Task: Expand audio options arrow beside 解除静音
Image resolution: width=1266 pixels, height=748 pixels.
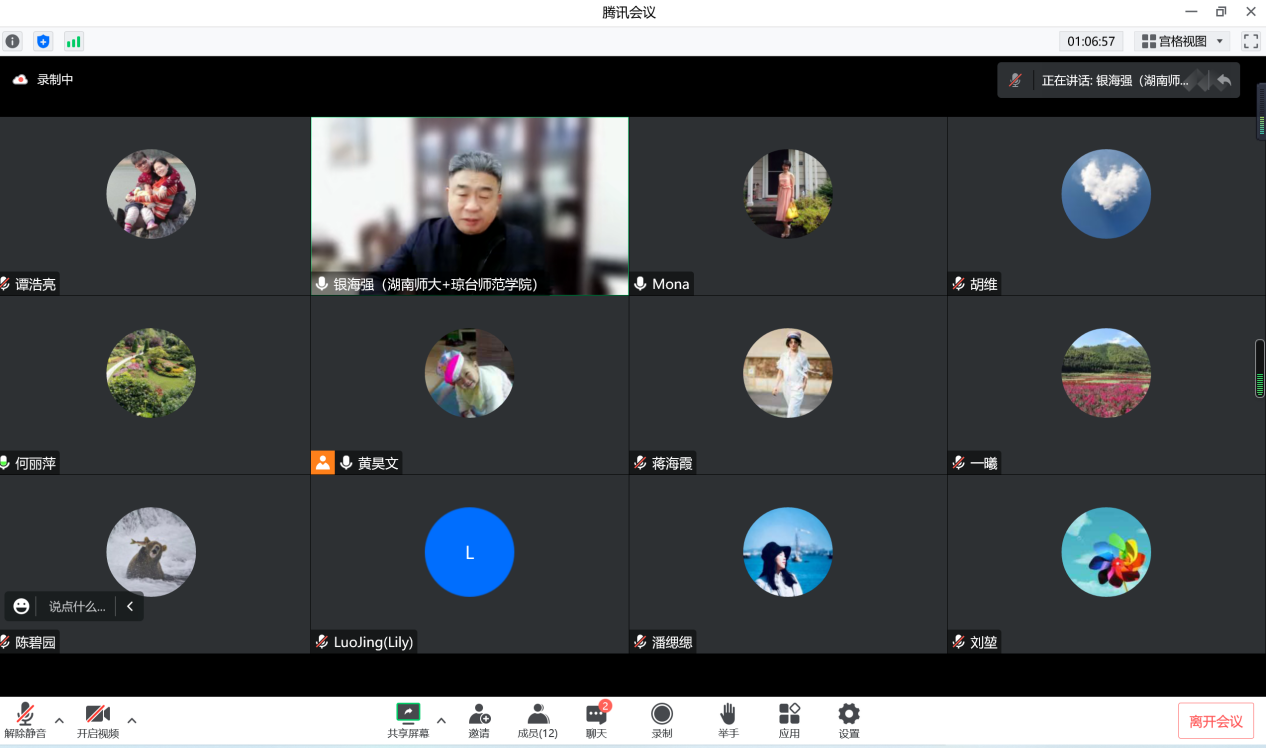Action: pos(59,720)
